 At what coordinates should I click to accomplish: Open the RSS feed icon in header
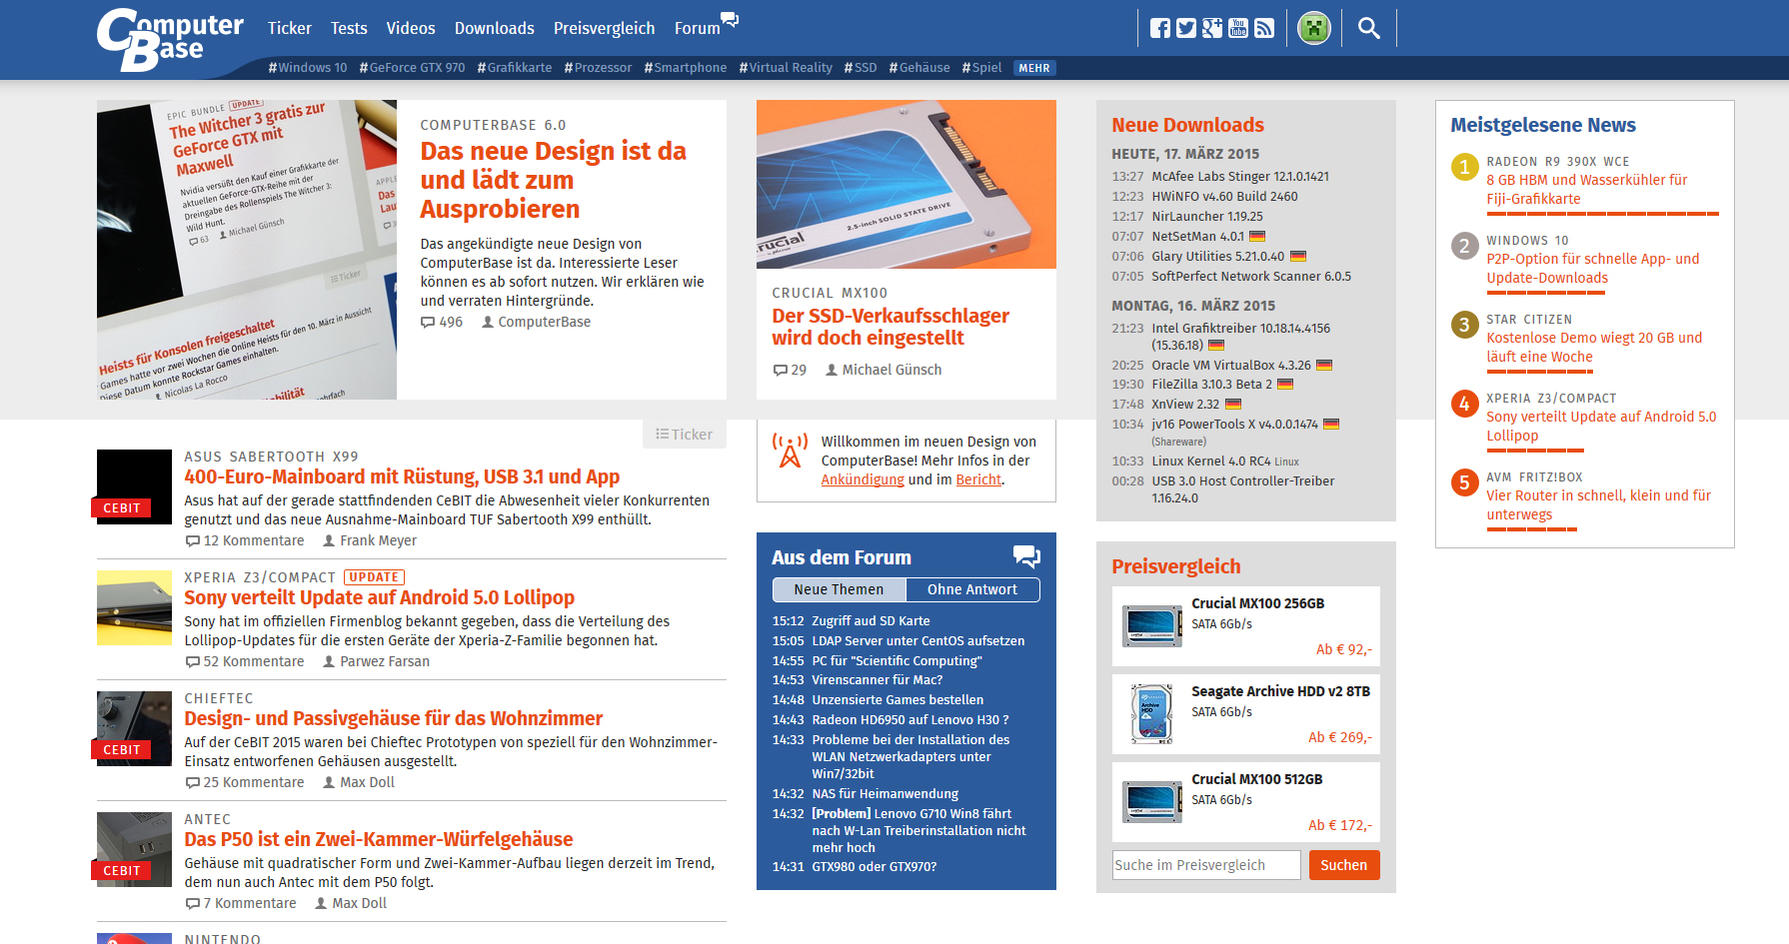pos(1264,28)
